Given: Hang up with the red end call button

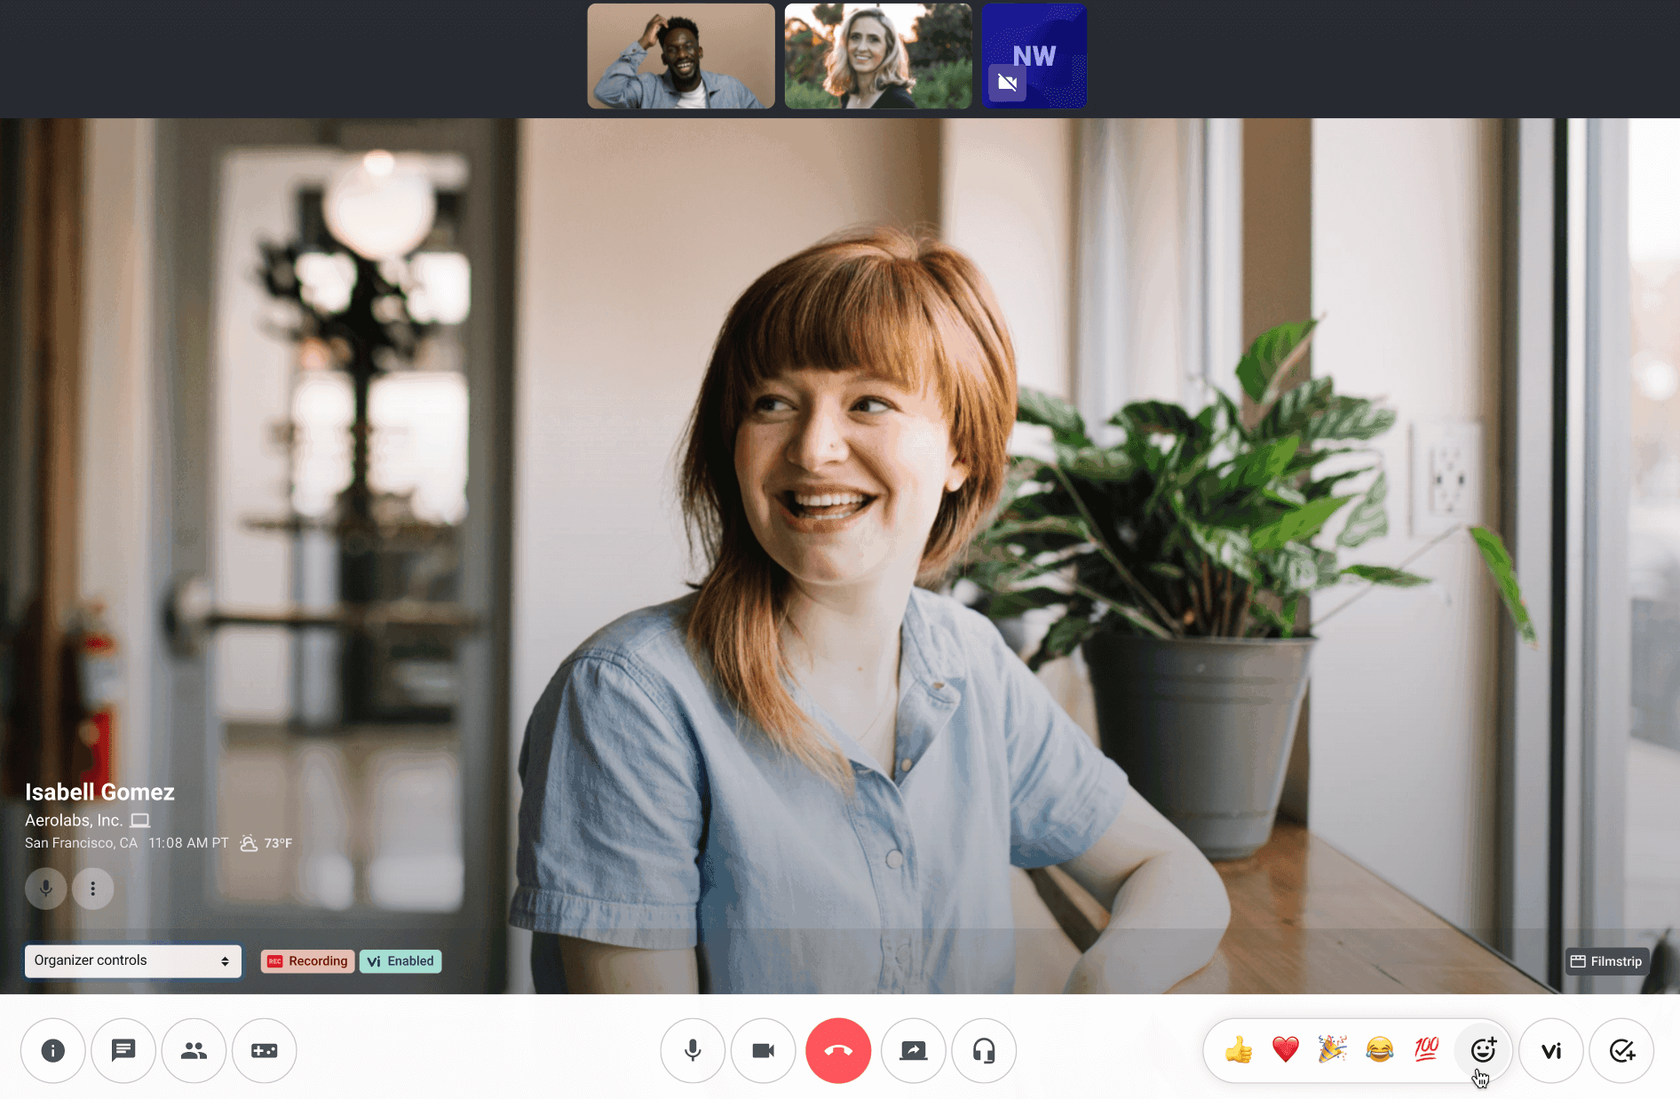Looking at the screenshot, I should coord(838,1051).
